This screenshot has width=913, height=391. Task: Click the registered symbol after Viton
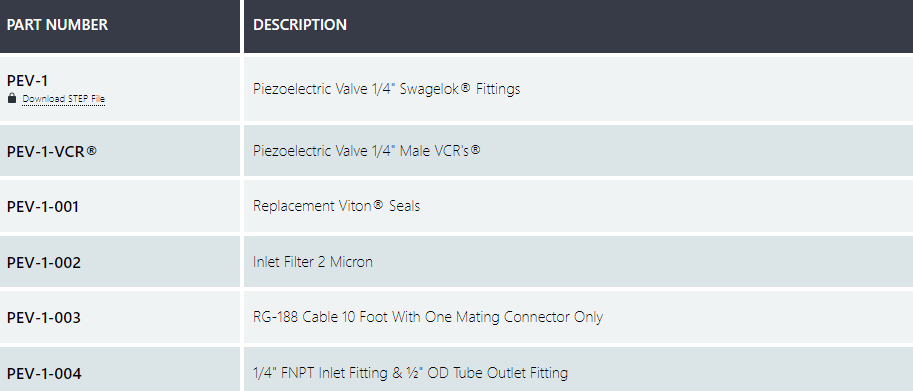pyautogui.click(x=378, y=205)
